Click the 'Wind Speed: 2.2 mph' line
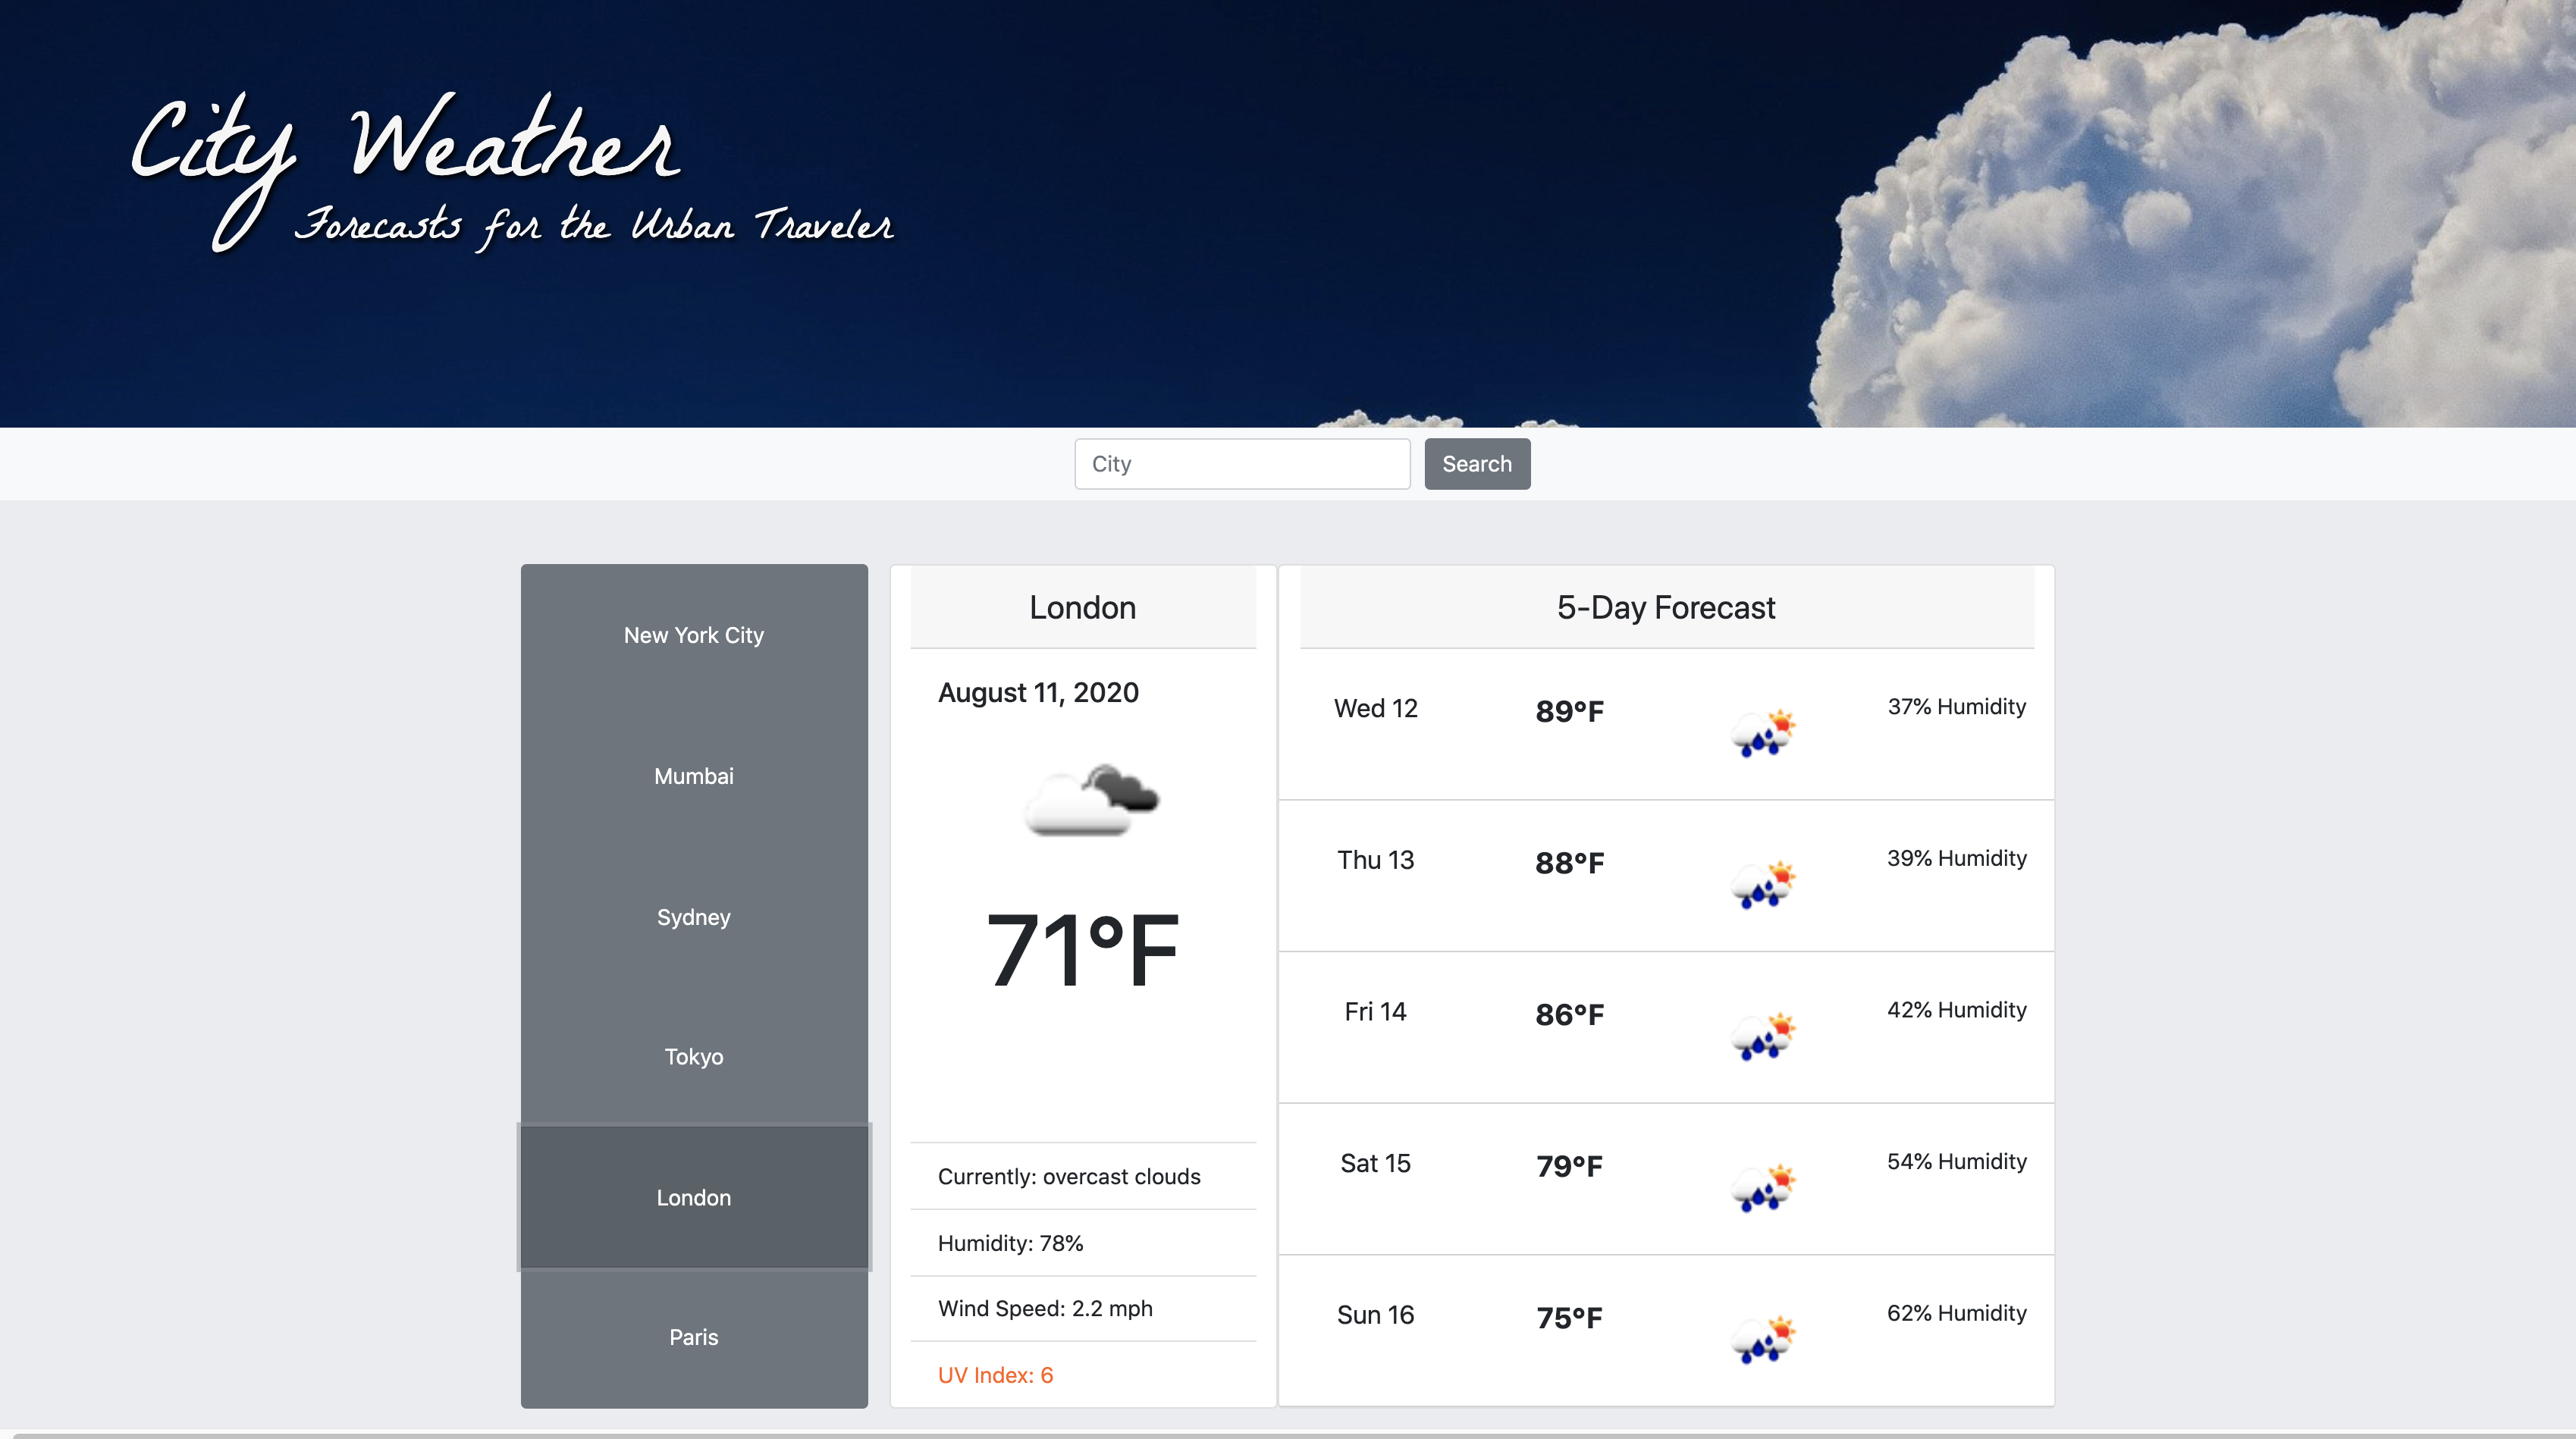Image resolution: width=2576 pixels, height=1439 pixels. click(x=1045, y=1308)
